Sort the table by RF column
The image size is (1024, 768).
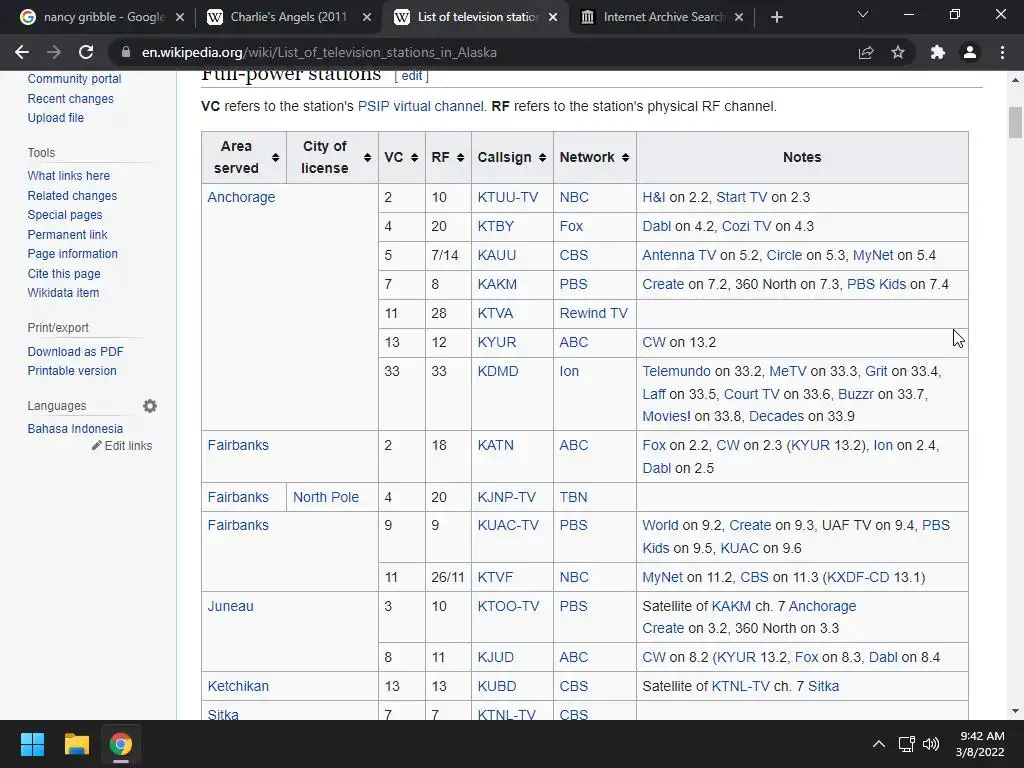pos(460,157)
